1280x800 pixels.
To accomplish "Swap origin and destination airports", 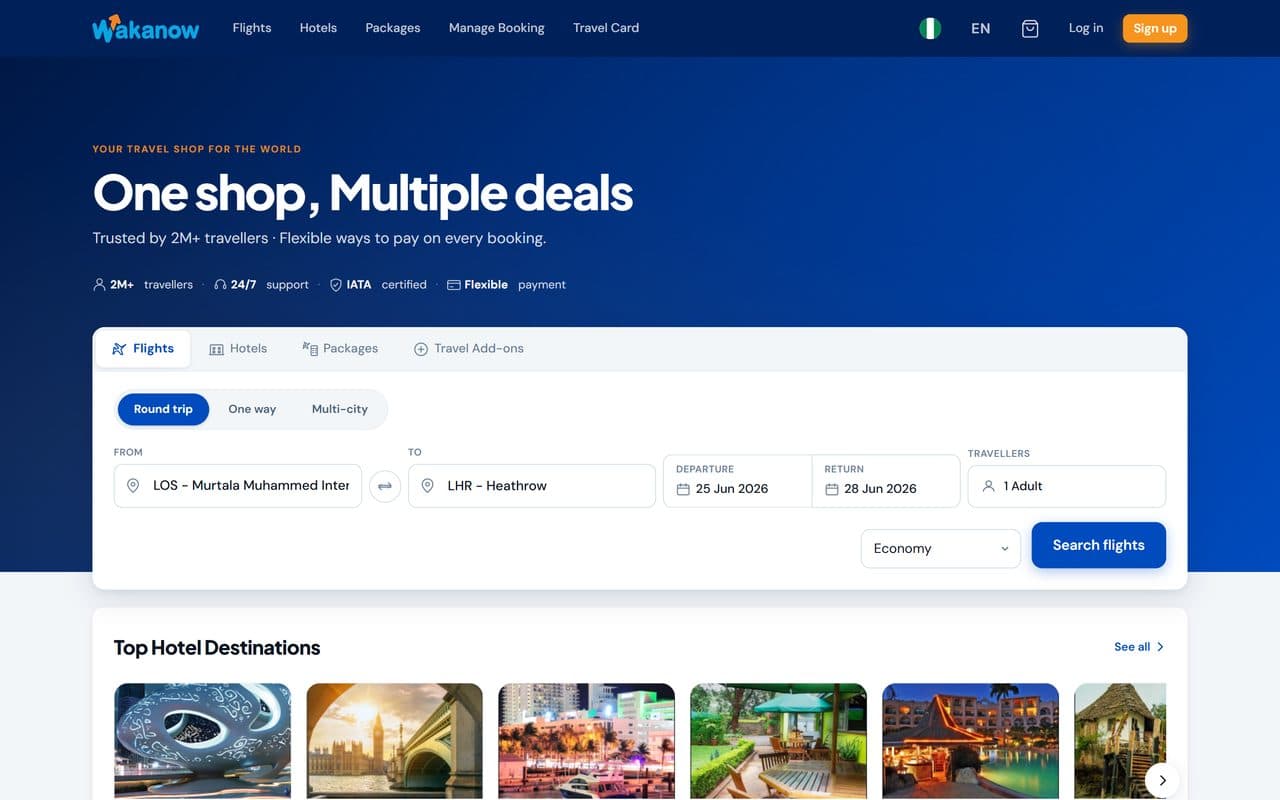I will pyautogui.click(x=385, y=487).
